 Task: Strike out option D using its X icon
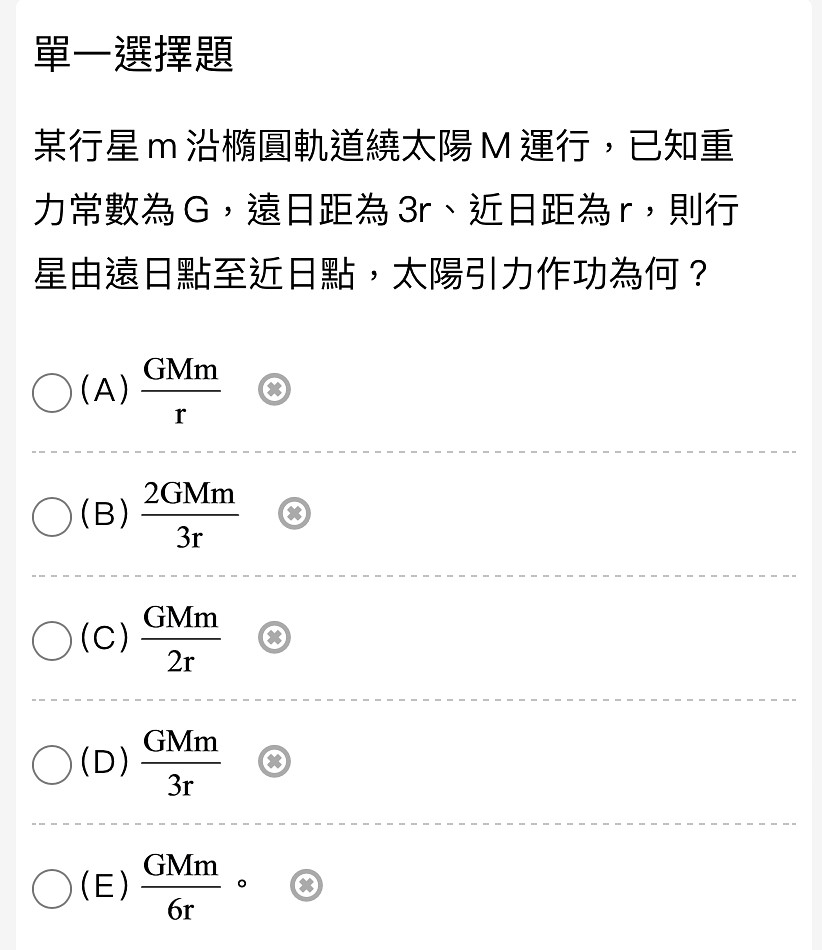point(274,762)
